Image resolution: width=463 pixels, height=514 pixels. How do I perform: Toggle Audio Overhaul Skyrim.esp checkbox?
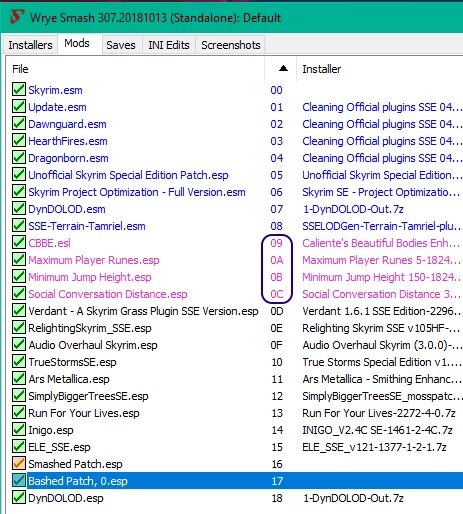coord(19,345)
